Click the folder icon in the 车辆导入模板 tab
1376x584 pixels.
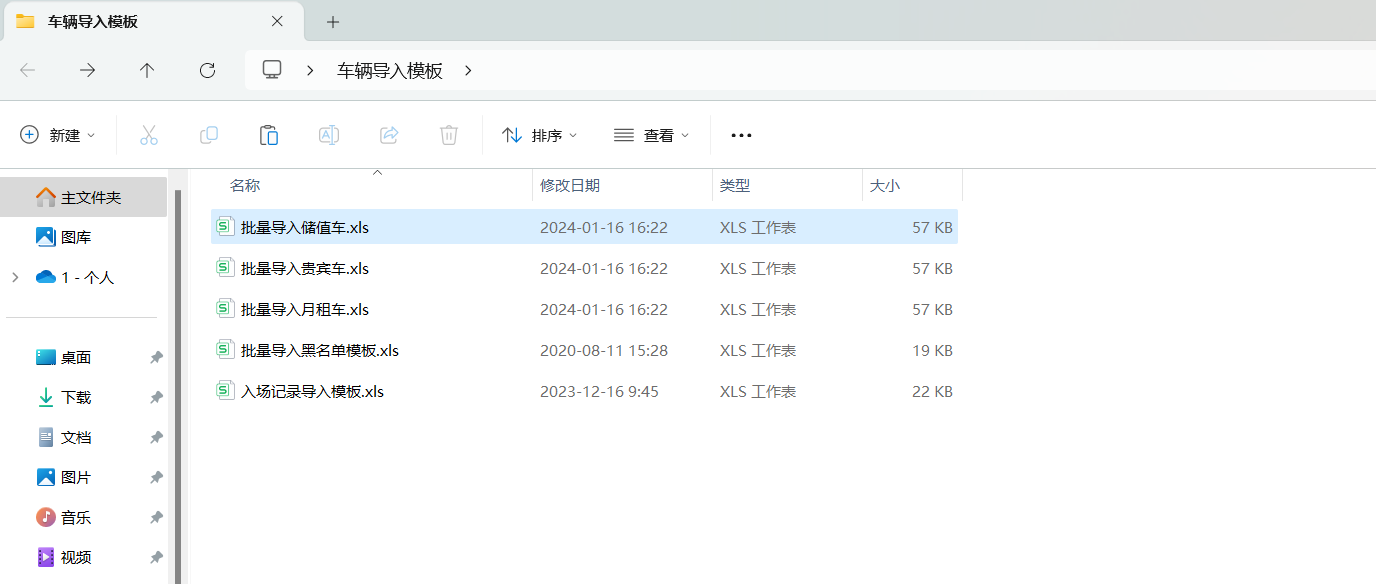coord(25,21)
